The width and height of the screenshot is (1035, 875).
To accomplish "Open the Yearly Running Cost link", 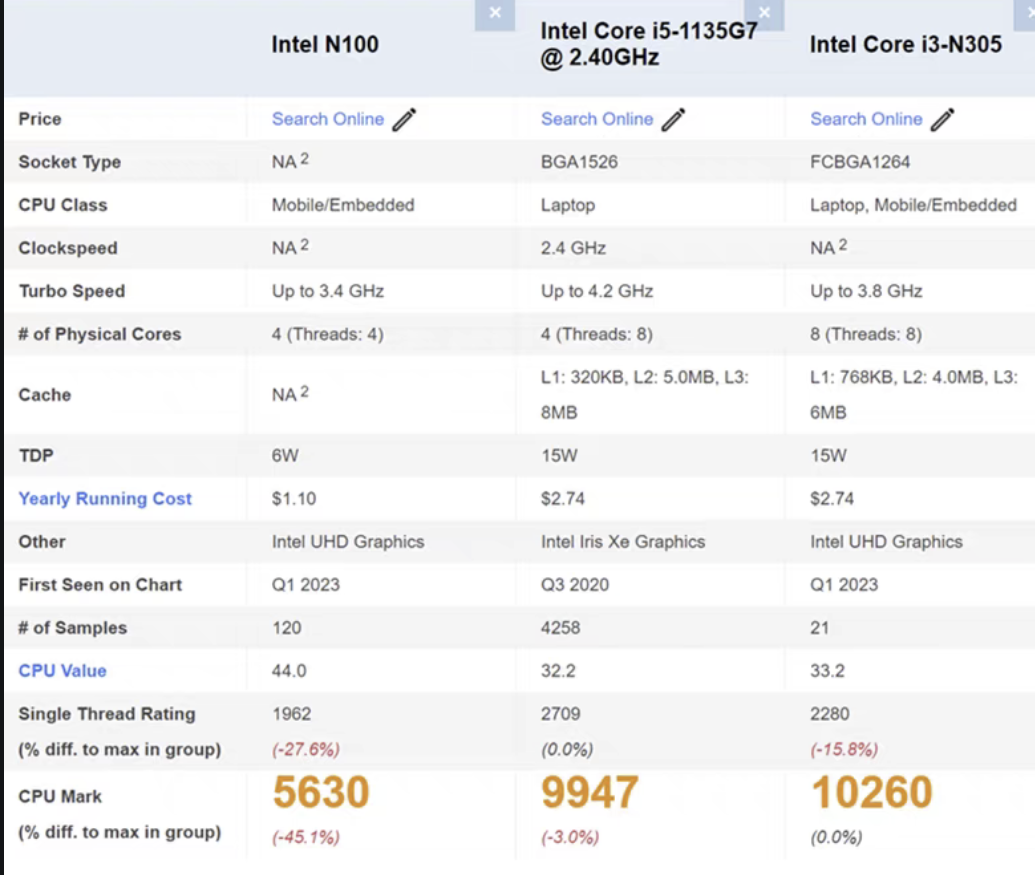I will pos(105,499).
